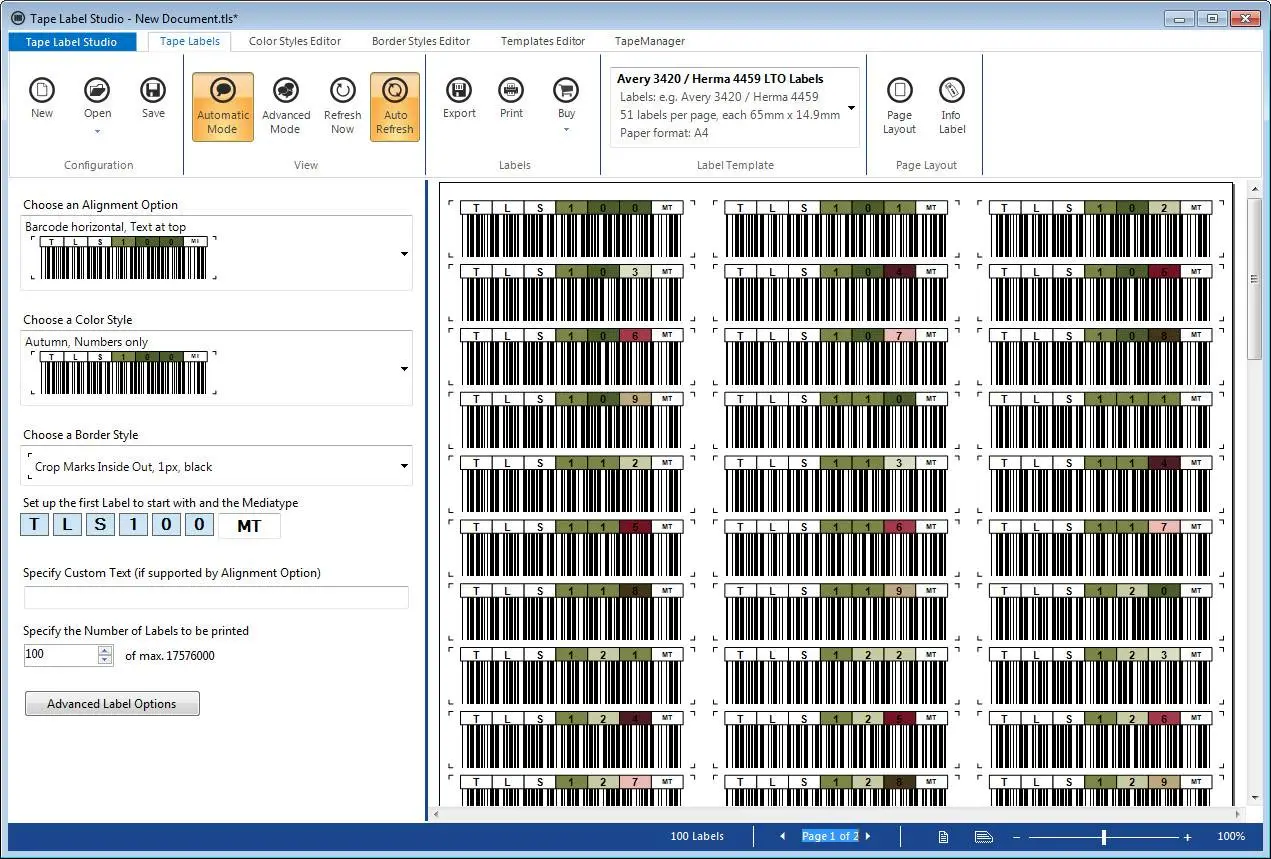Toggle Auto Refresh
The image size is (1271, 859).
point(395,107)
